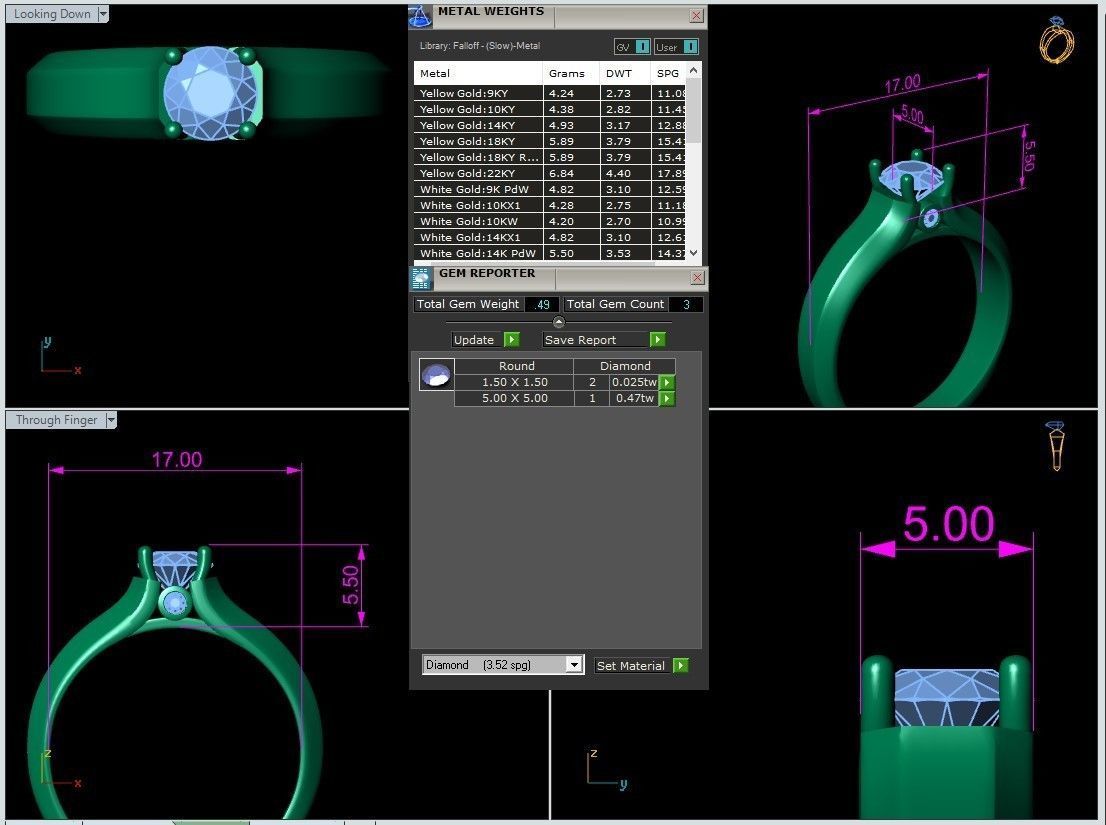Close the Metal Weights panel

click(x=696, y=16)
